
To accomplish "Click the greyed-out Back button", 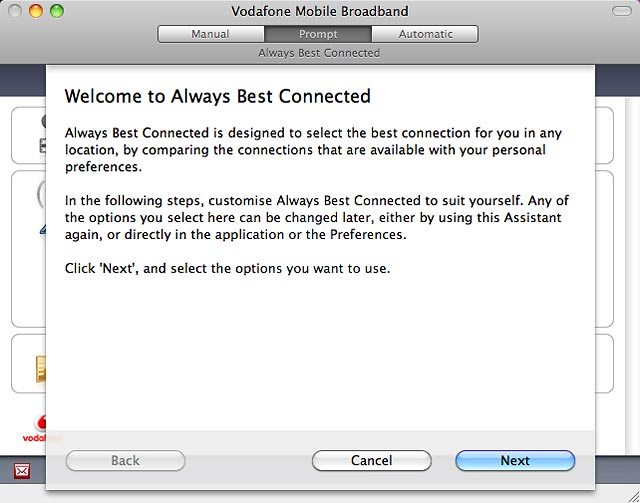I will click(x=125, y=461).
